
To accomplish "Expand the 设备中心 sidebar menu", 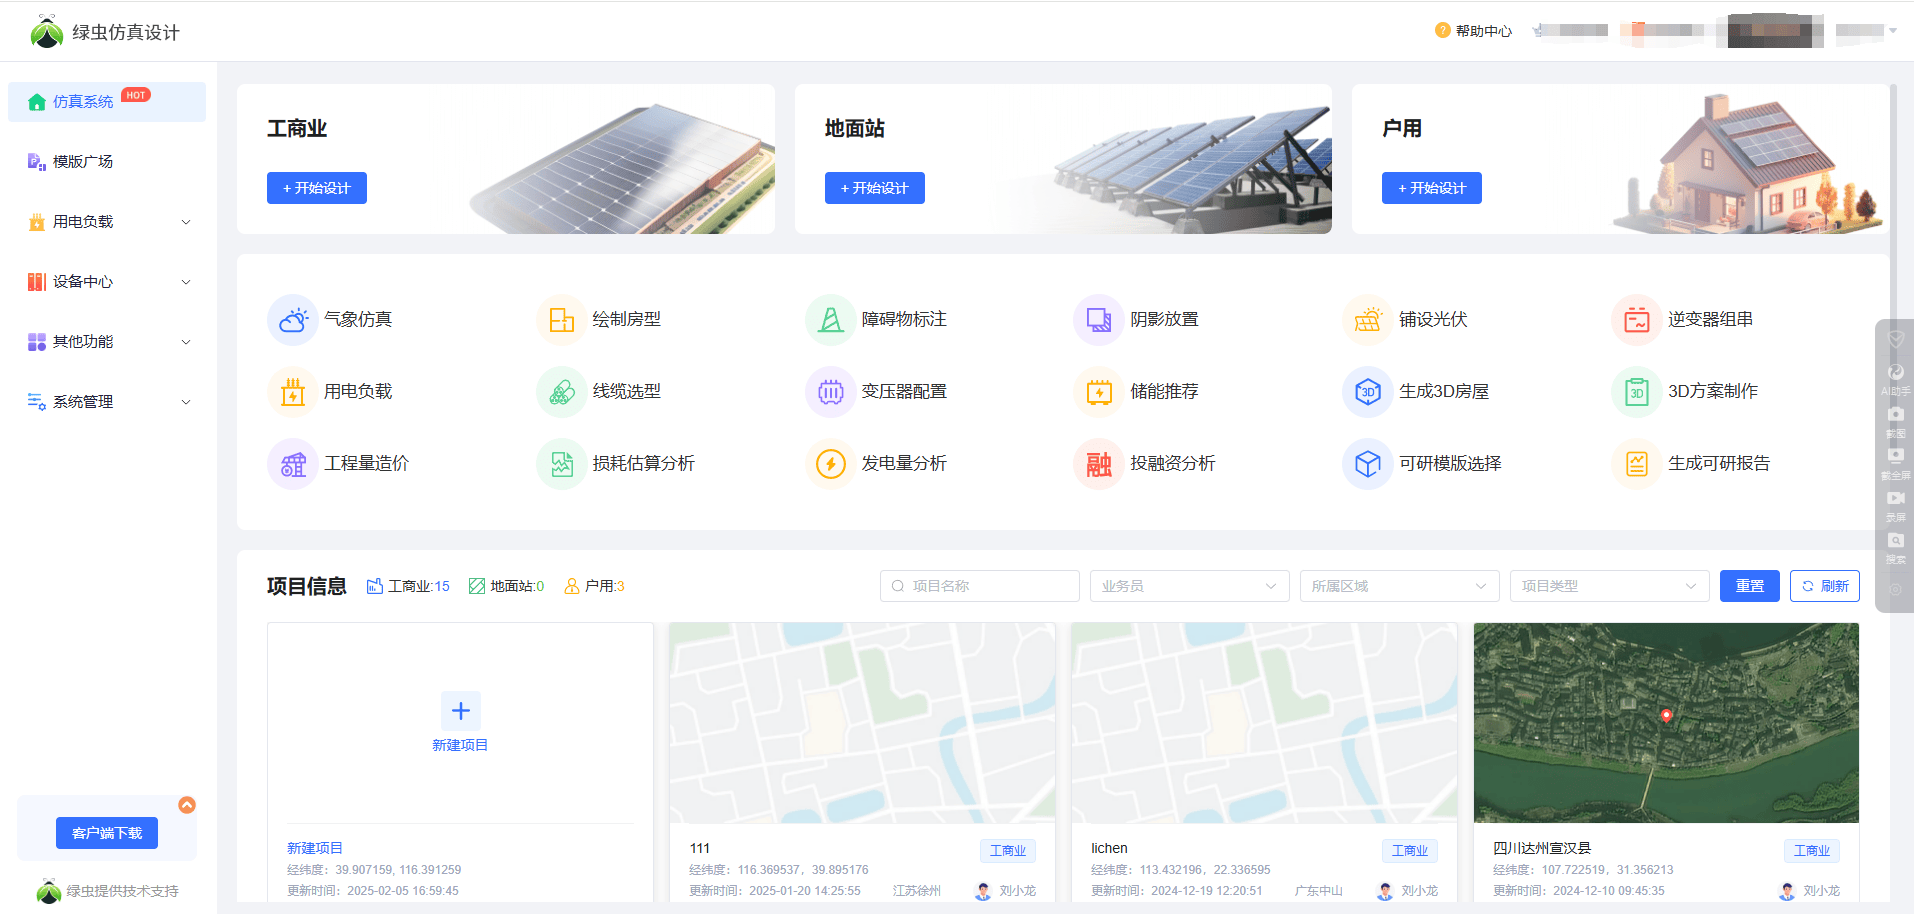I will (x=107, y=282).
